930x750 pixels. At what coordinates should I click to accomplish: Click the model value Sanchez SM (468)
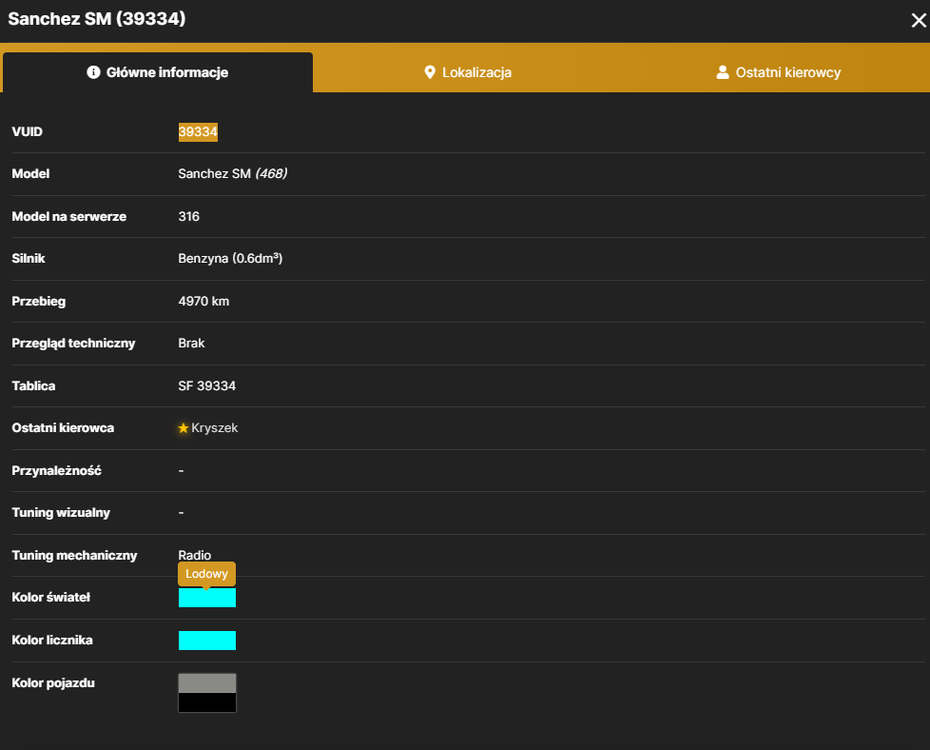pos(232,174)
